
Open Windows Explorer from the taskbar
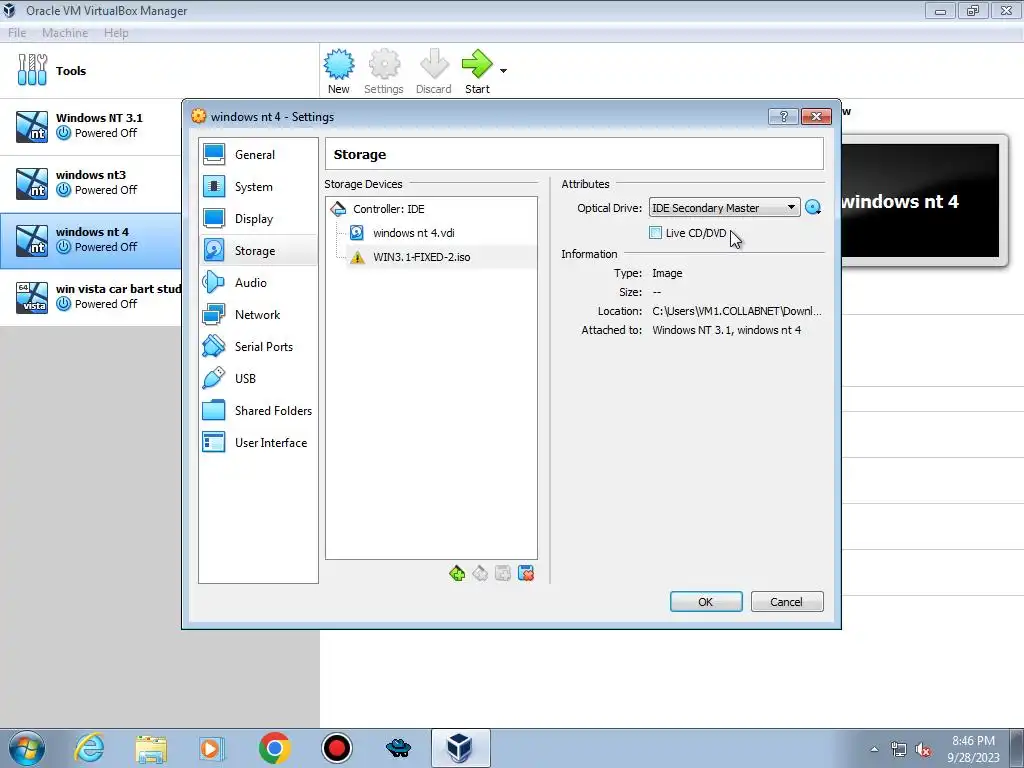tap(151, 748)
